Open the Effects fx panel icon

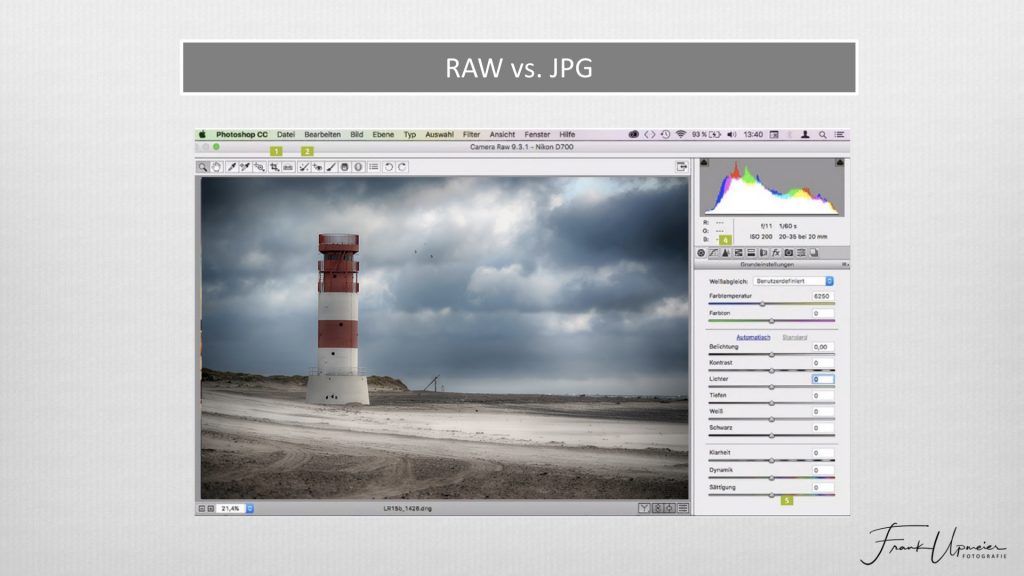point(776,253)
